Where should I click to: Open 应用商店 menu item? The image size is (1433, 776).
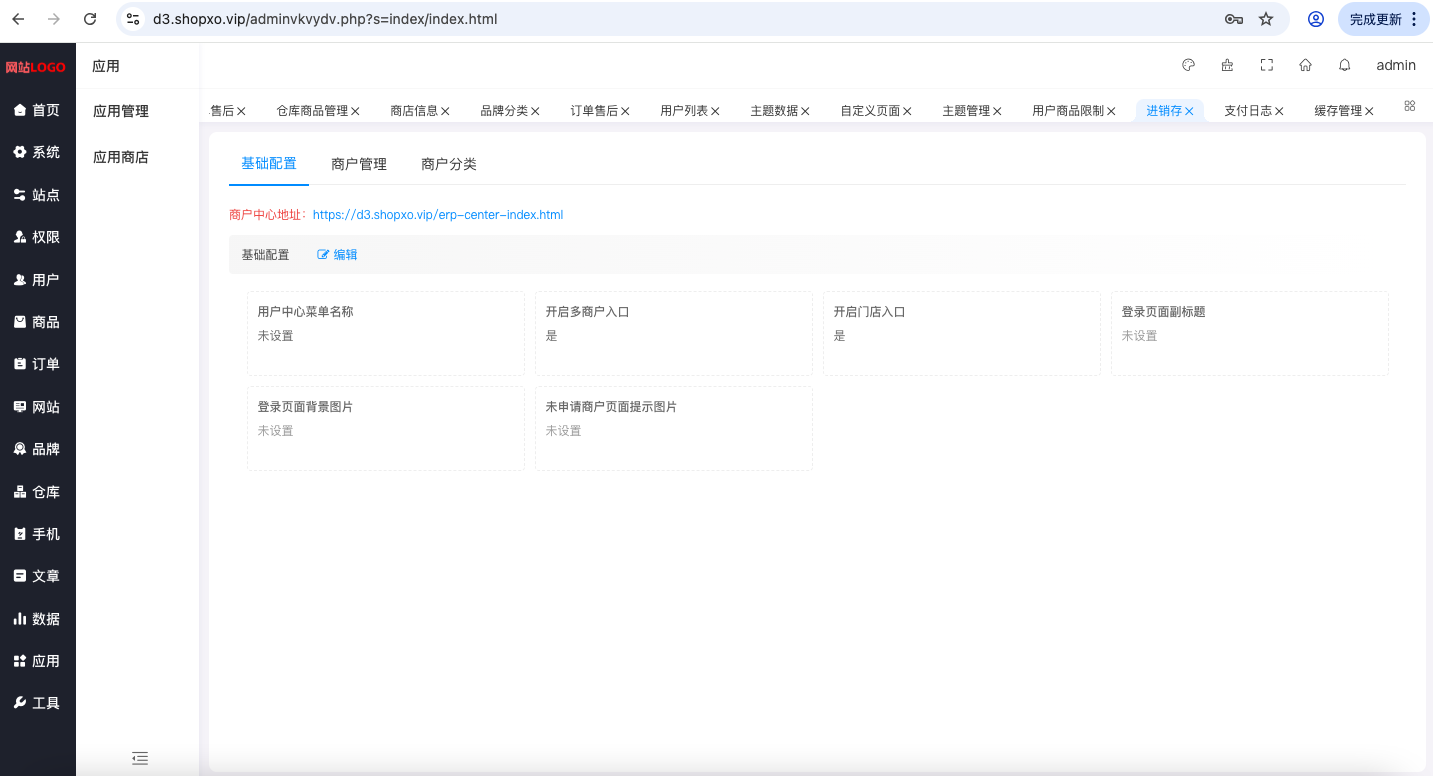click(121, 157)
